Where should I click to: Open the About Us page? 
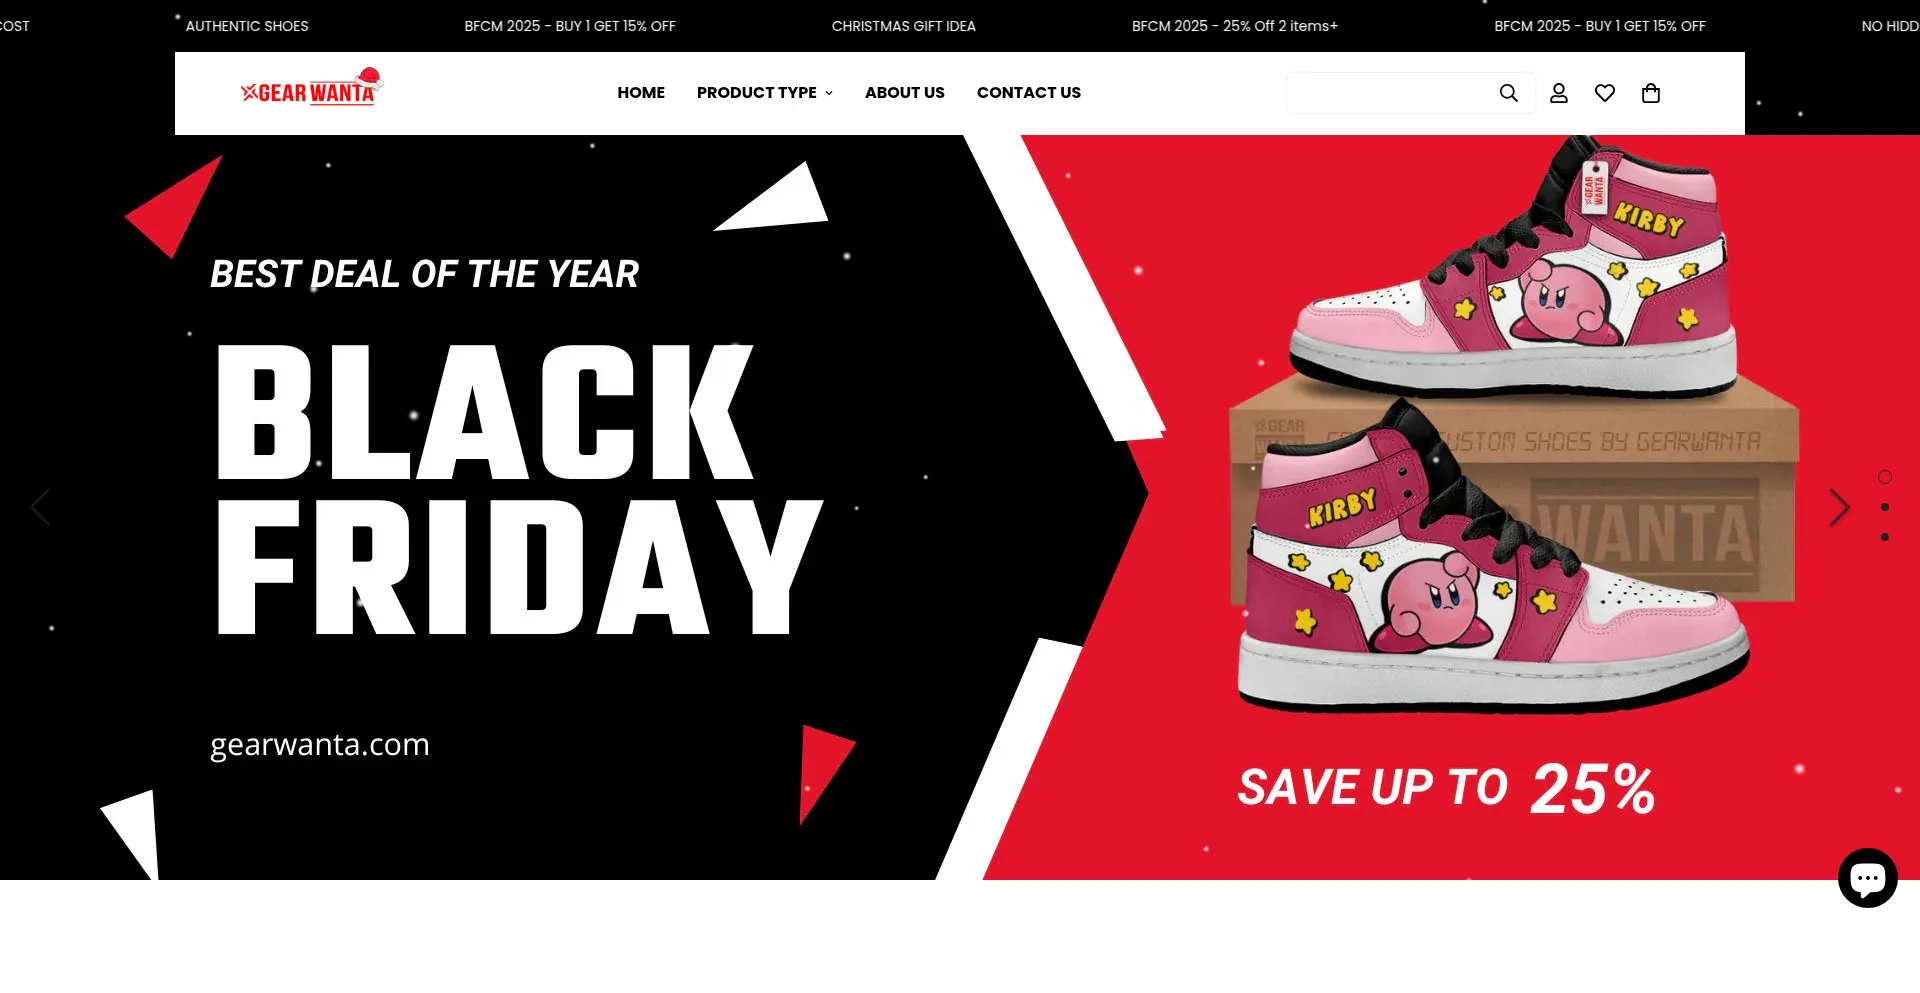point(904,93)
